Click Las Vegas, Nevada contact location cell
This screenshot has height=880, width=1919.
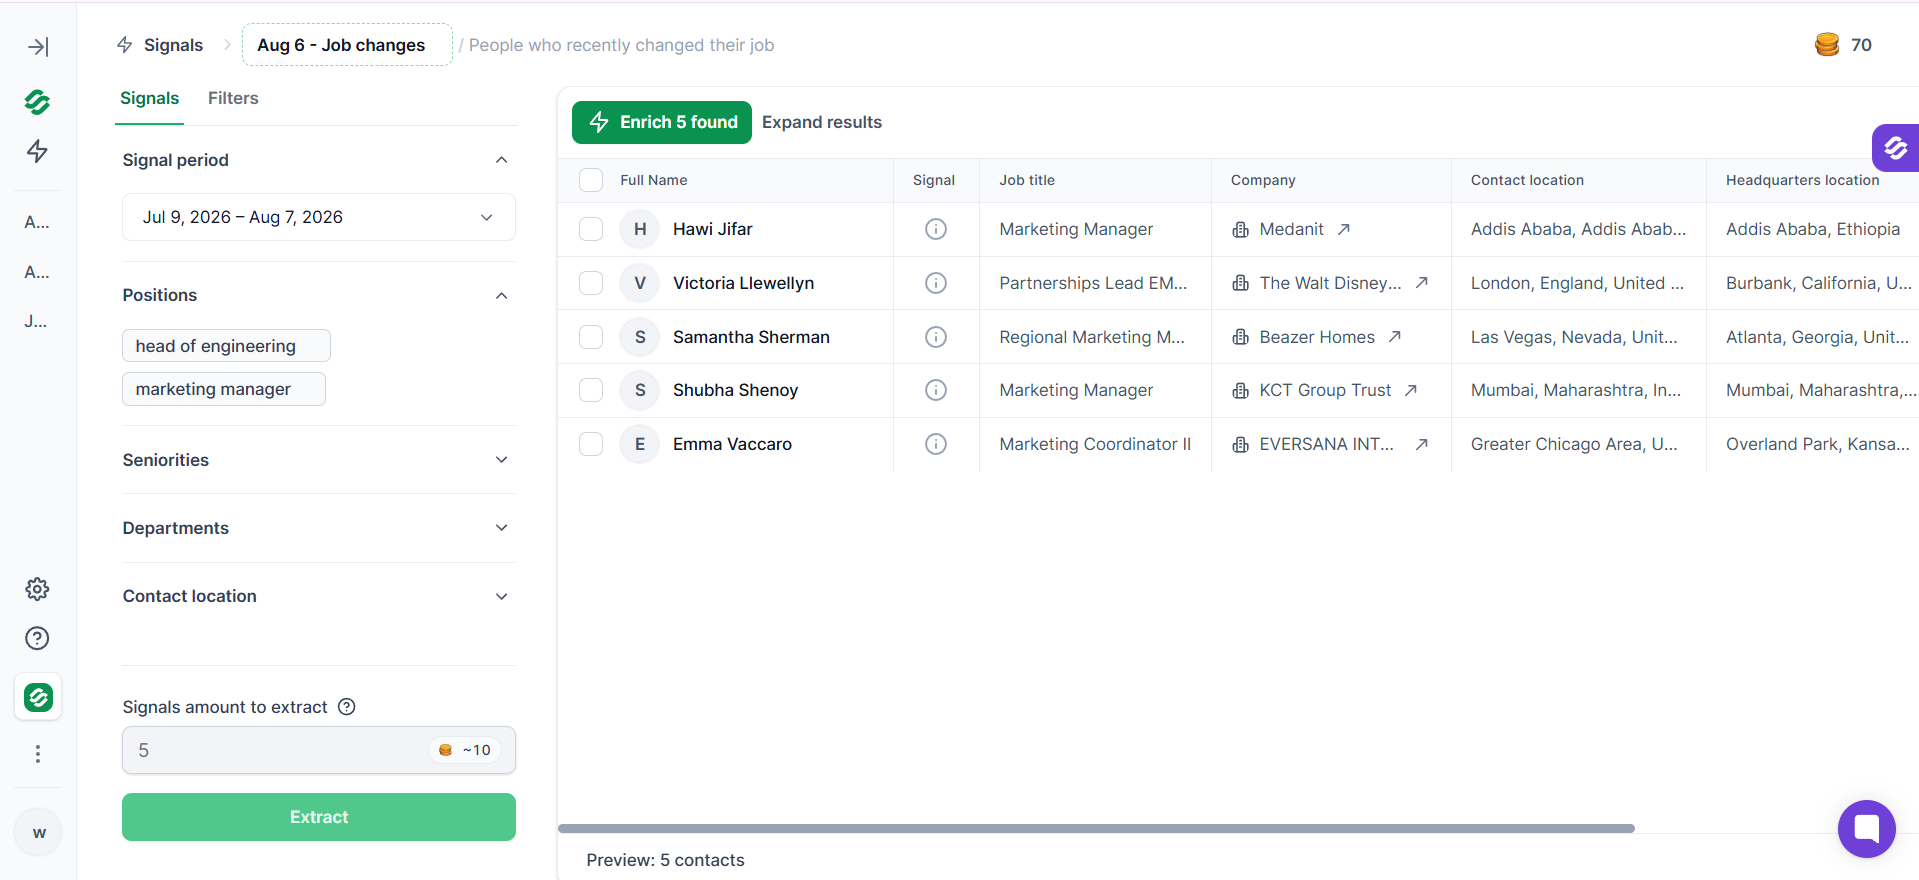[x=1574, y=337]
